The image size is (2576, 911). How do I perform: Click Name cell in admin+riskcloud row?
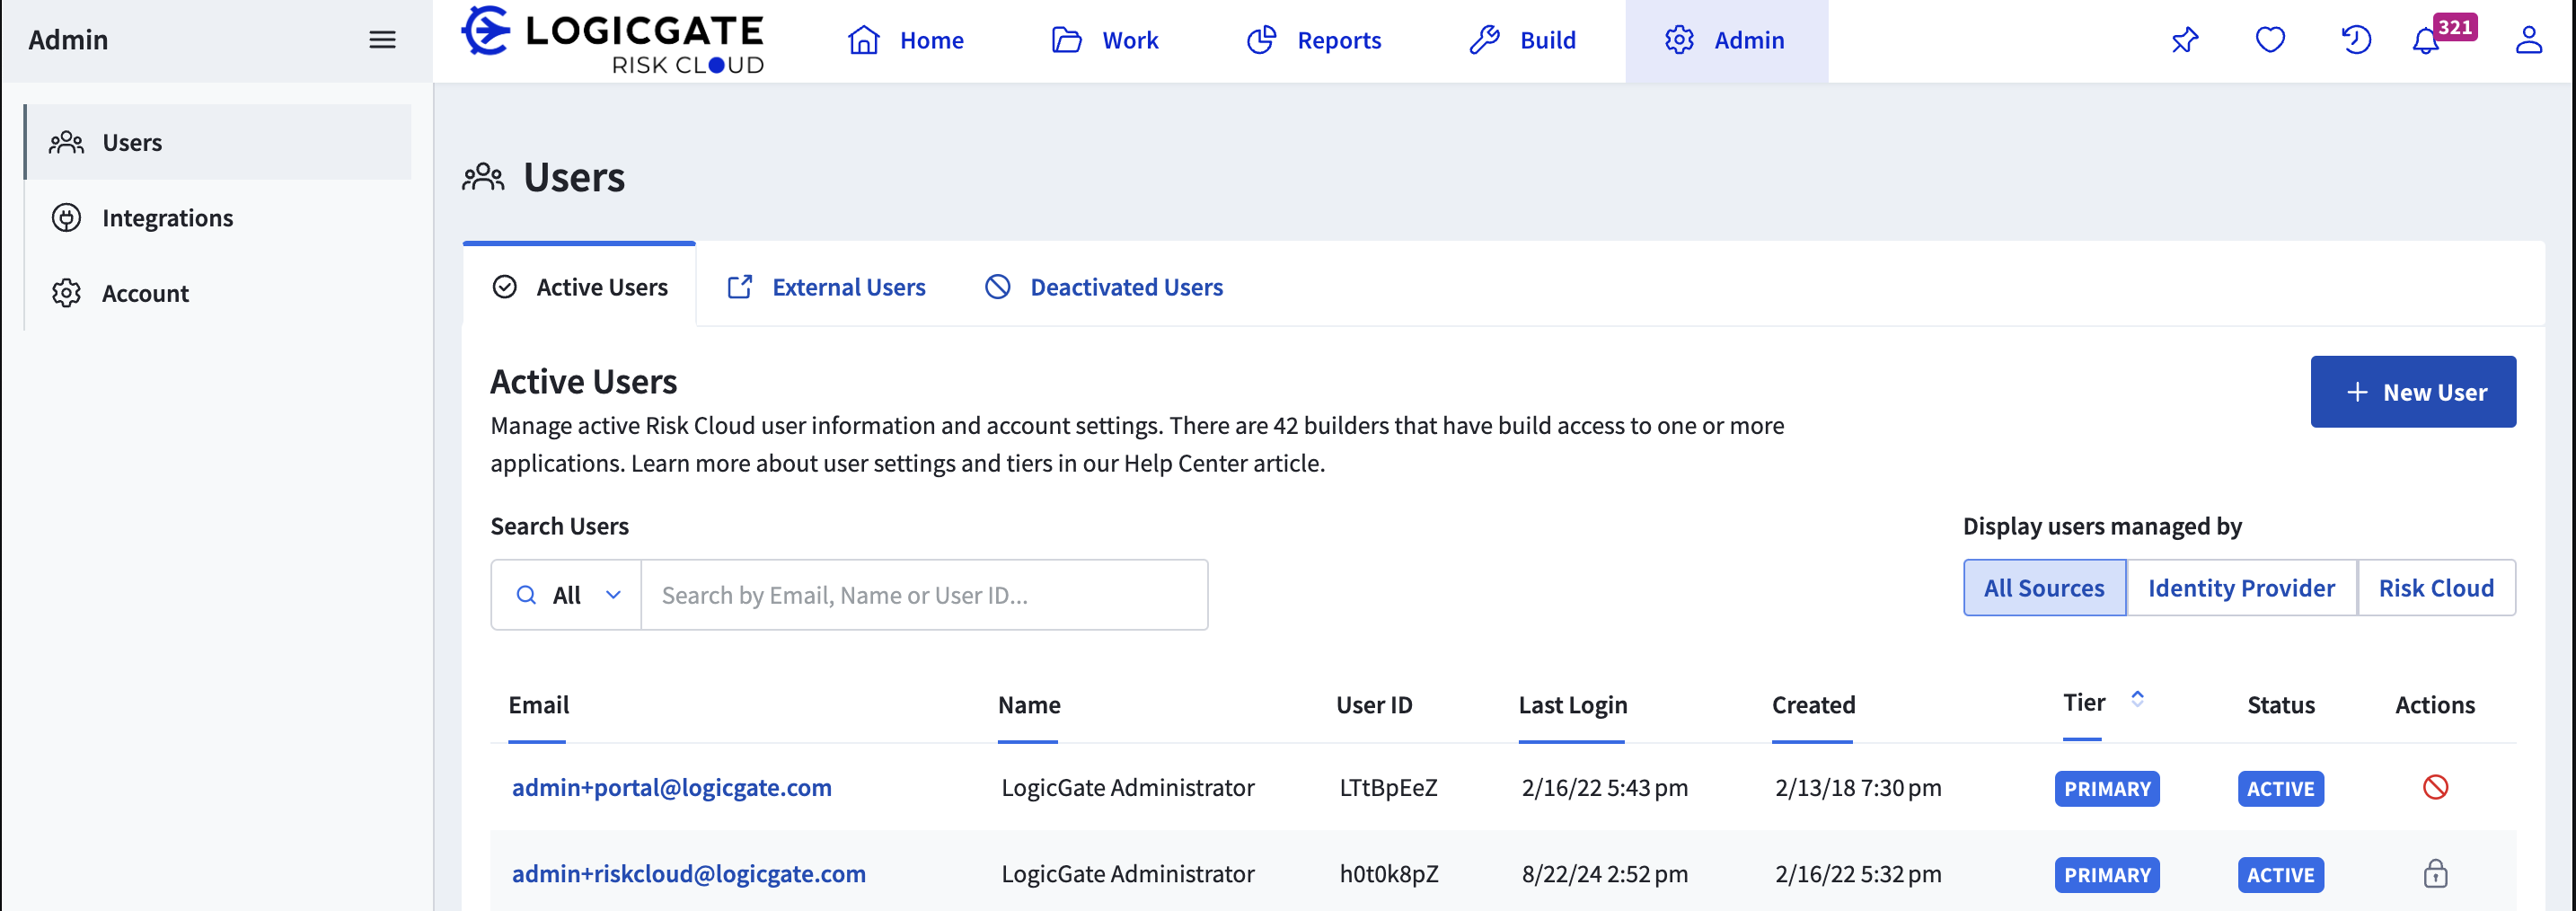pyautogui.click(x=1127, y=874)
